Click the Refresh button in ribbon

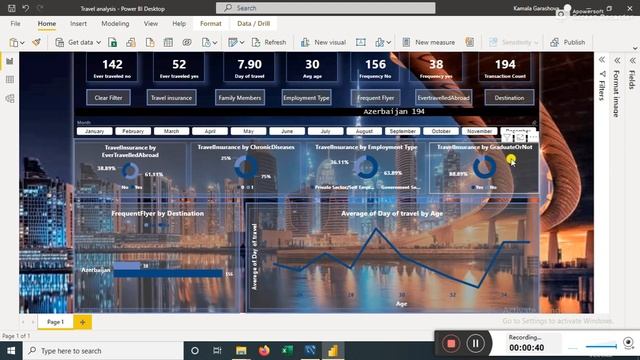click(269, 42)
